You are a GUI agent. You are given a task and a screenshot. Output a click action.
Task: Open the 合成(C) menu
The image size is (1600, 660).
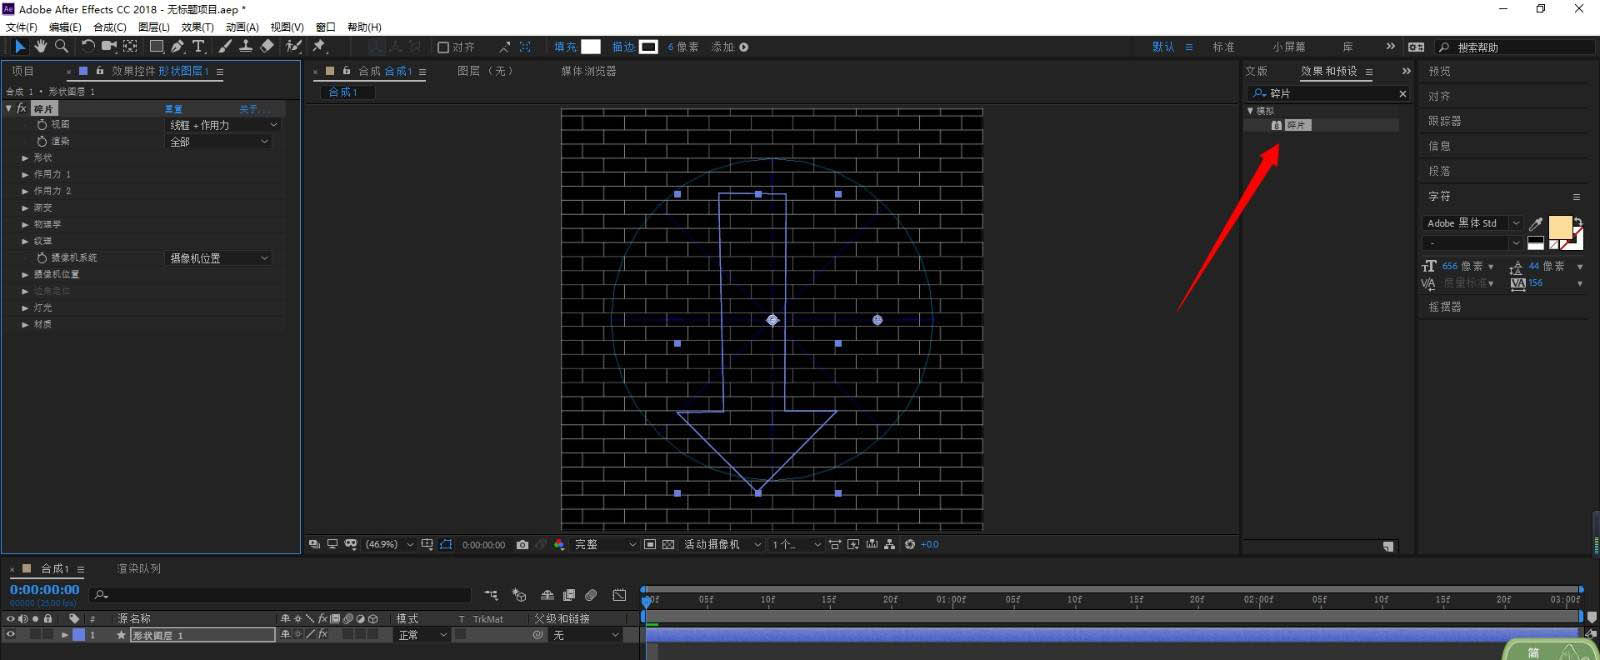[109, 27]
